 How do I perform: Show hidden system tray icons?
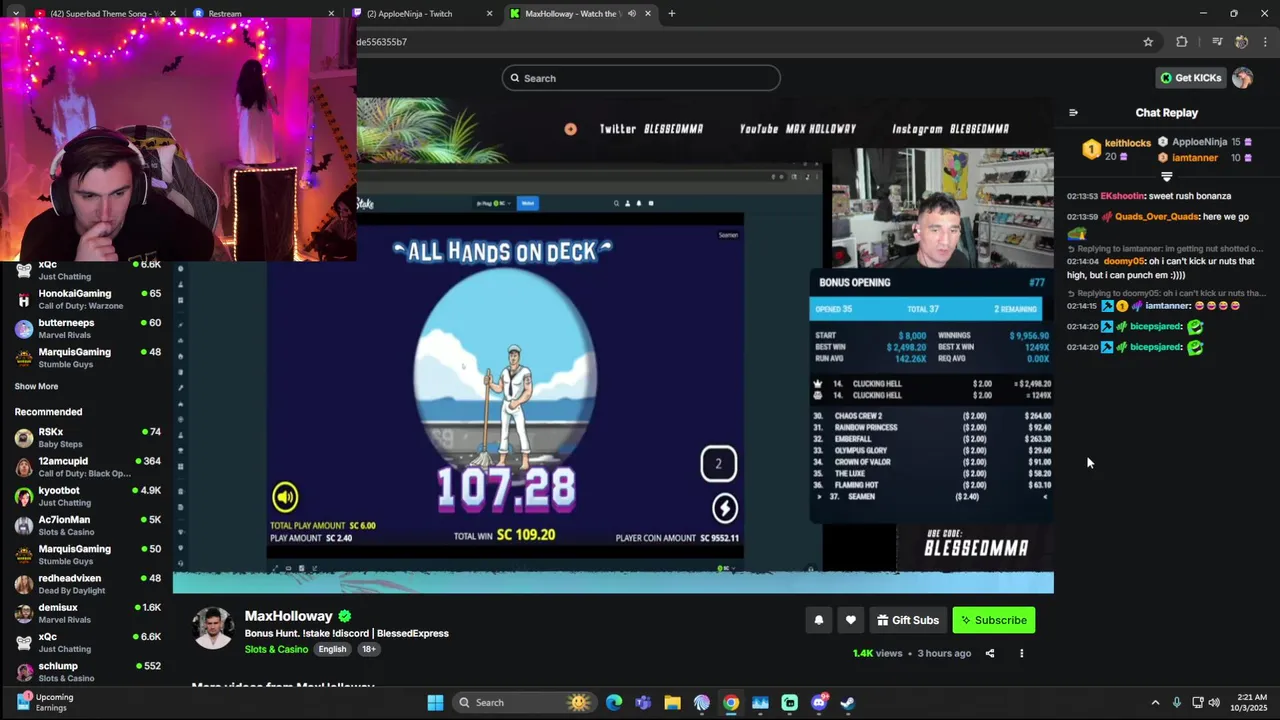1155,702
